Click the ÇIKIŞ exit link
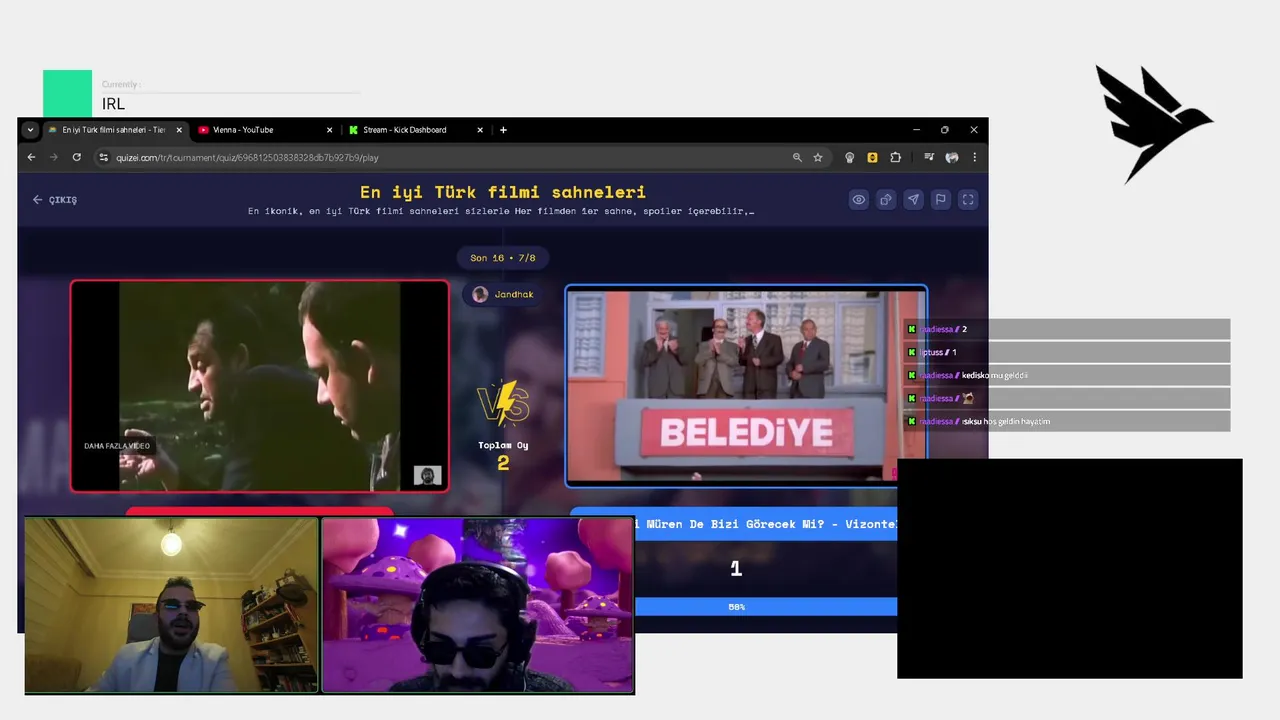Screen dimensions: 1280x720 point(54,200)
